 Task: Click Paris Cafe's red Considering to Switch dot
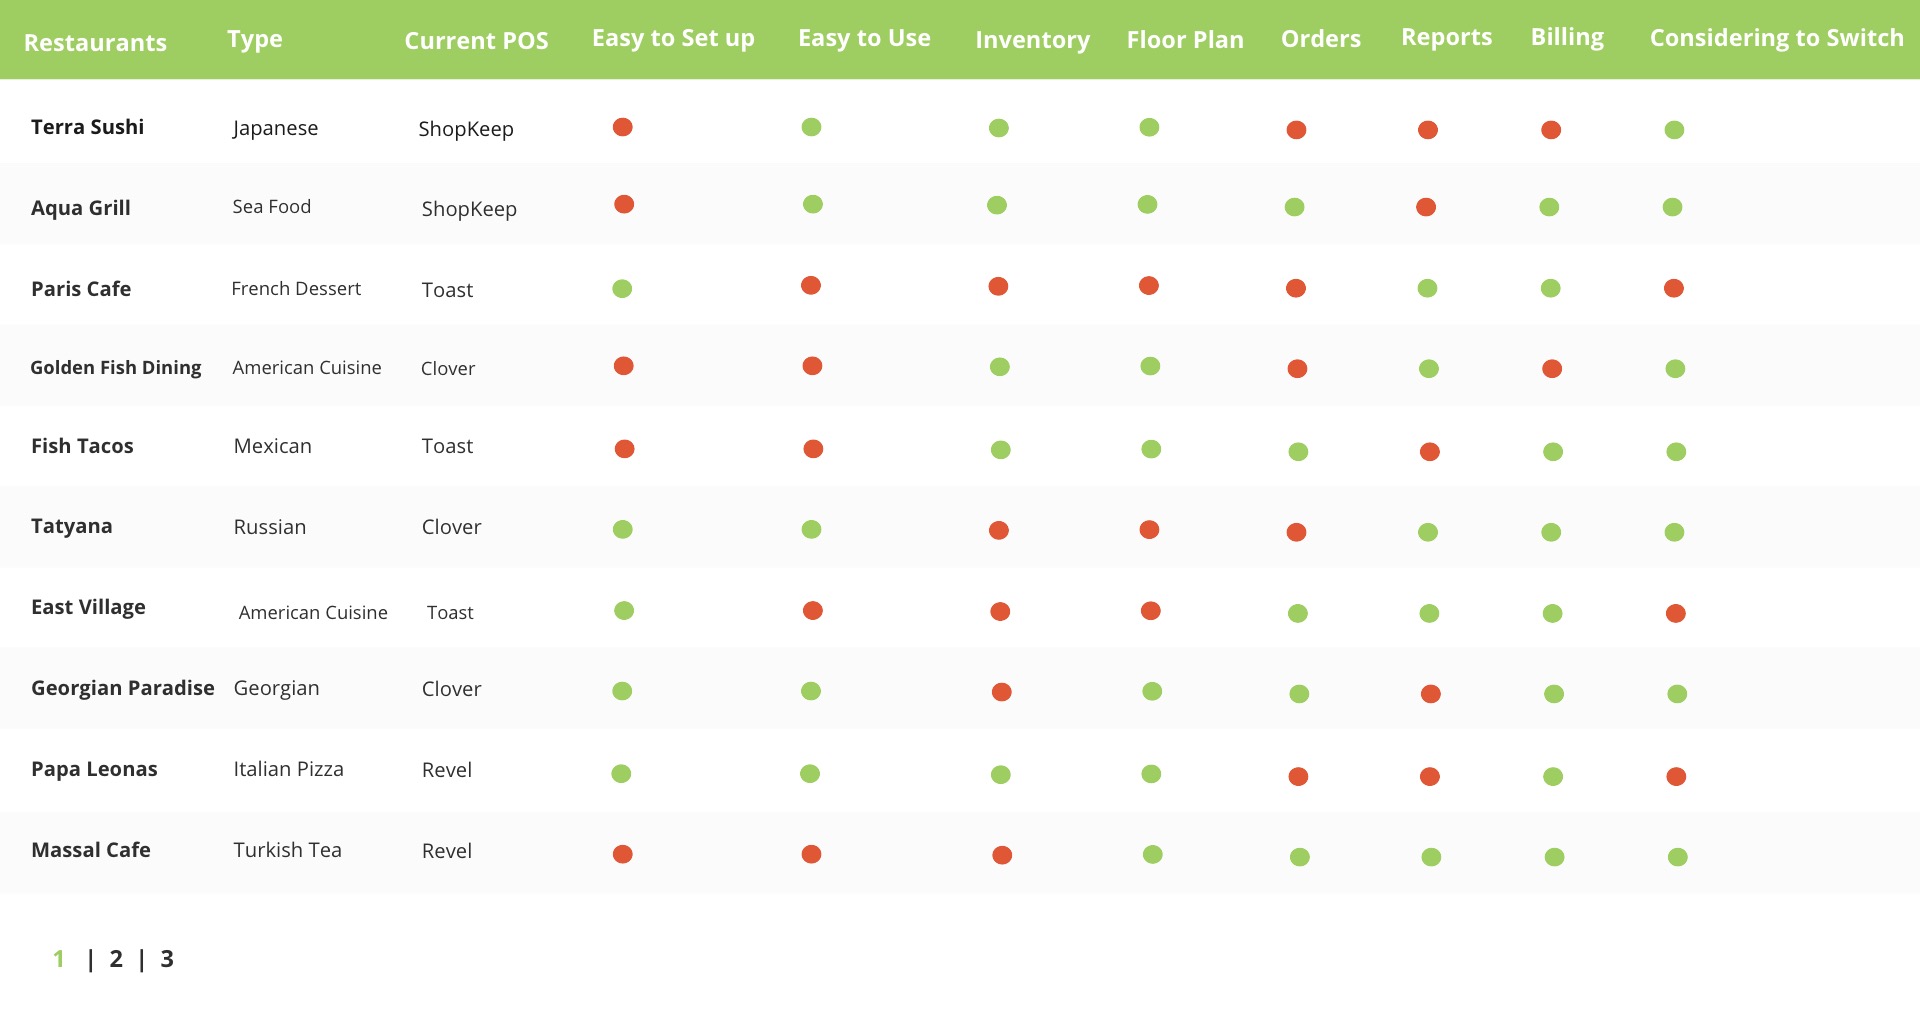pyautogui.click(x=1674, y=288)
